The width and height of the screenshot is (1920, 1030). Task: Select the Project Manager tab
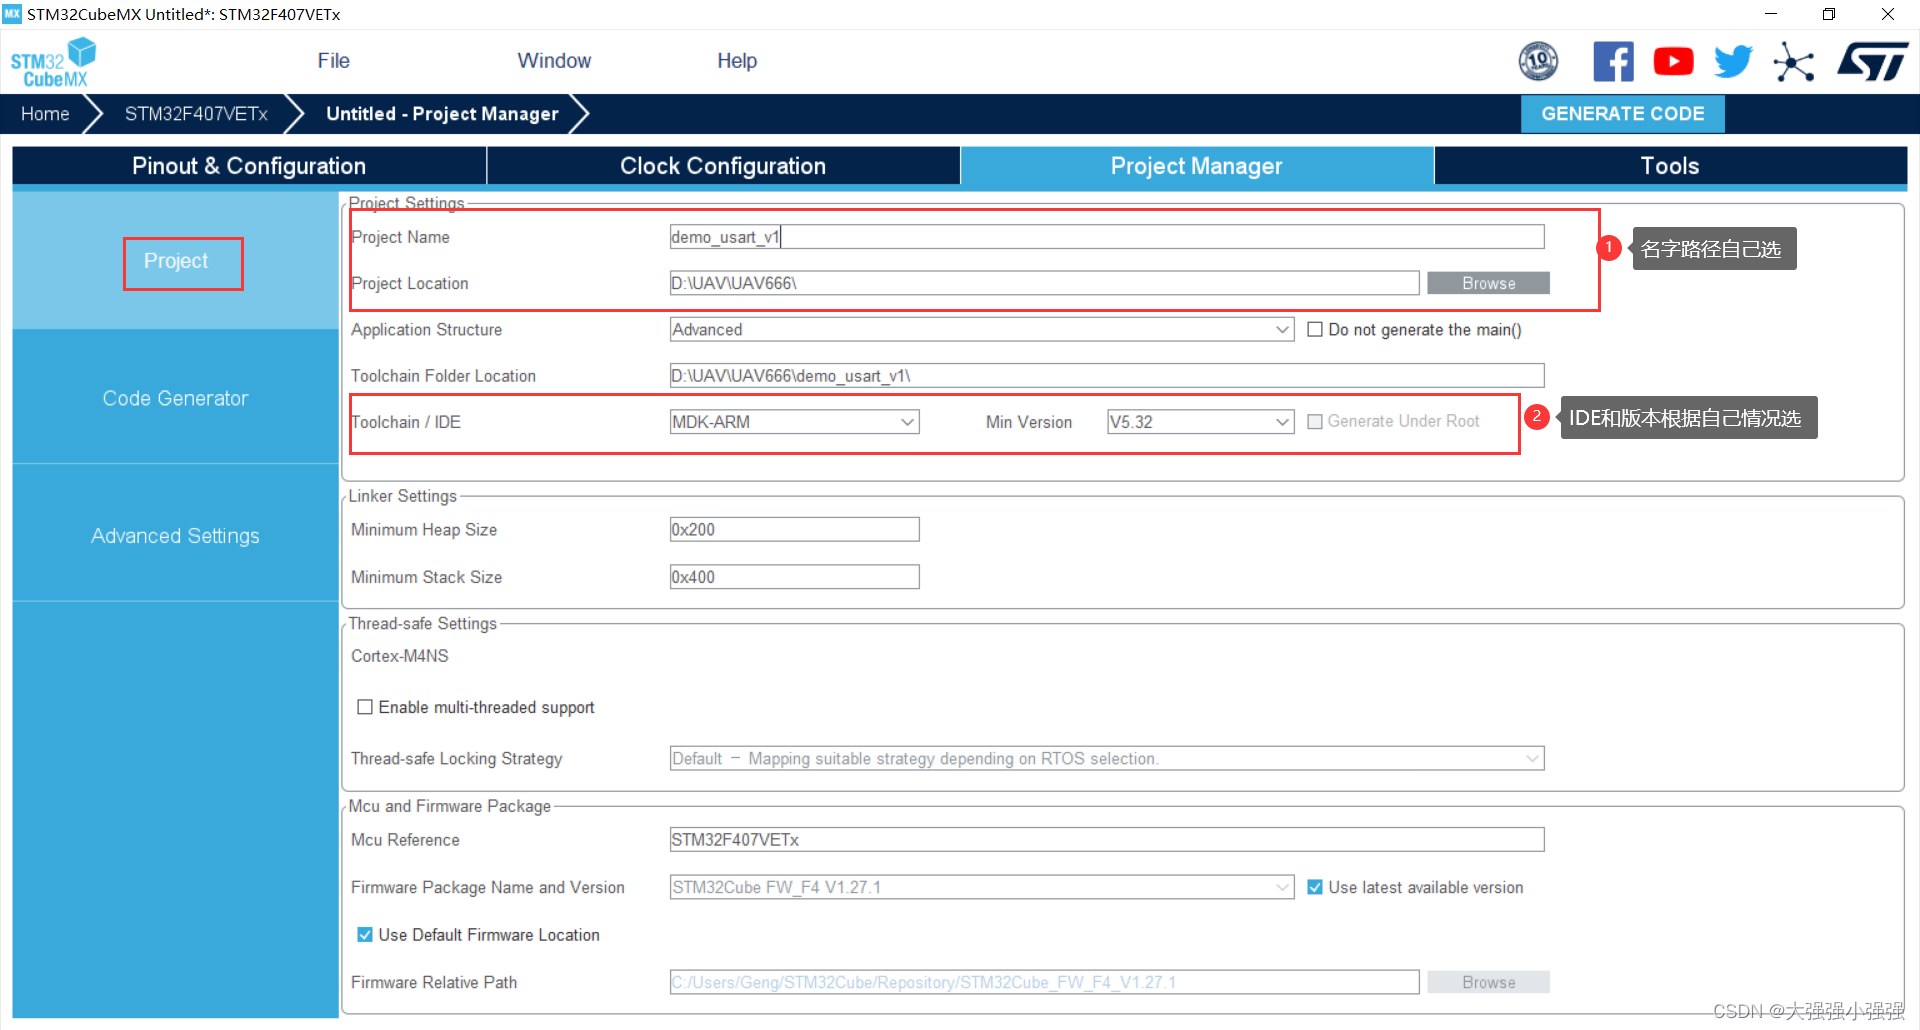coord(1196,166)
